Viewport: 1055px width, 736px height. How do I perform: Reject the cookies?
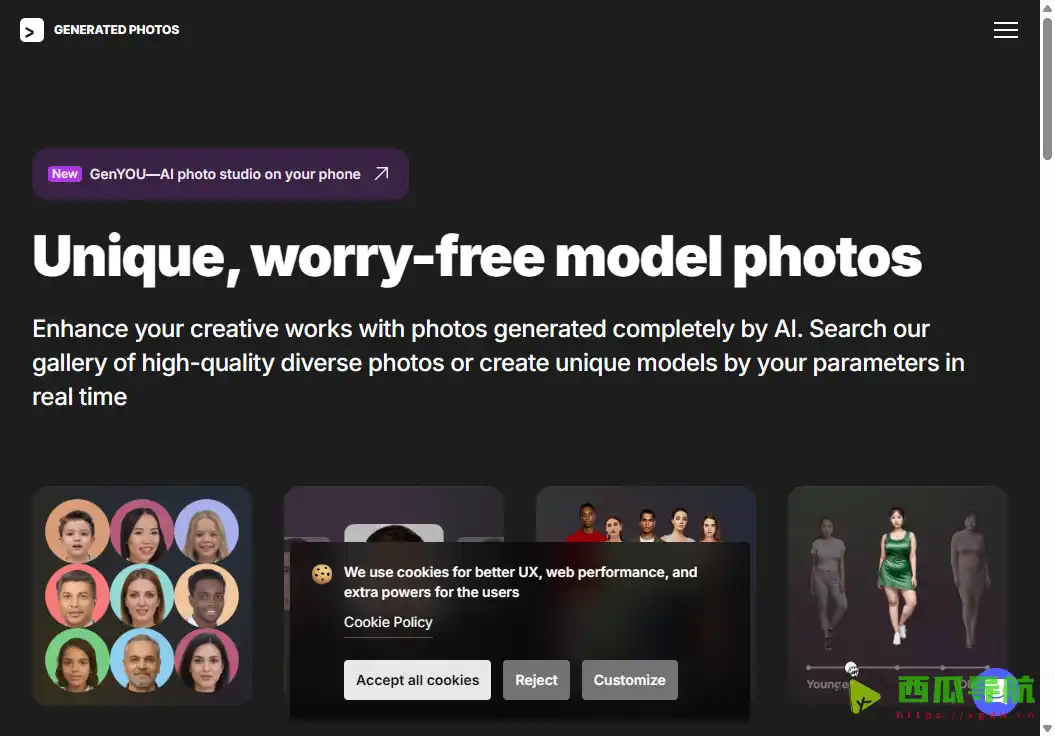tap(536, 680)
